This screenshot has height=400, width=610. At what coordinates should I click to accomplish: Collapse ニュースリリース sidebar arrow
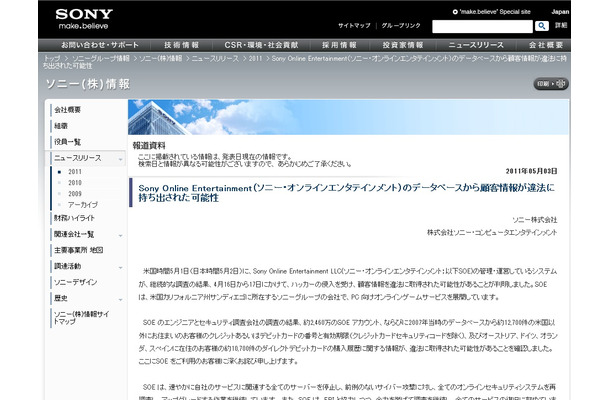120,159
